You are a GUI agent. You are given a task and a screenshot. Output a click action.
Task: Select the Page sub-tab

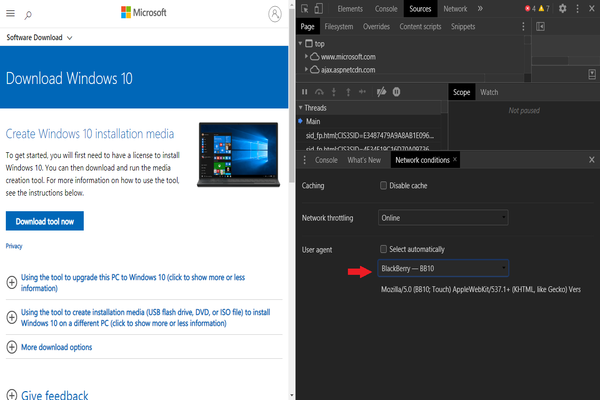click(307, 26)
